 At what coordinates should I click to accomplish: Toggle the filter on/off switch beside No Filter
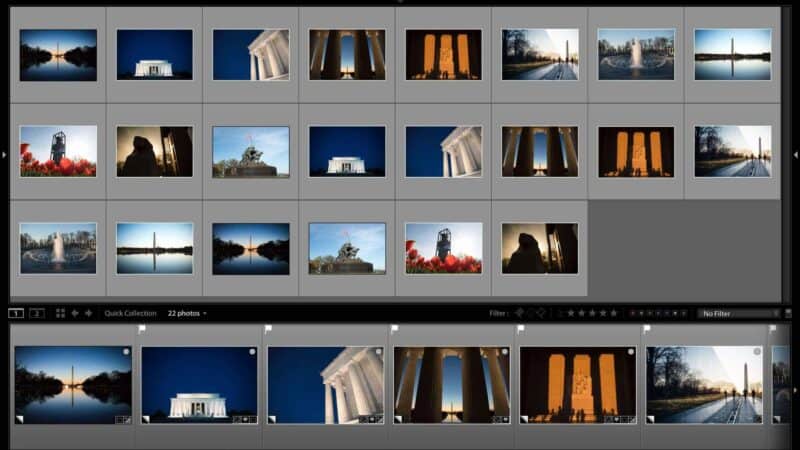(788, 313)
